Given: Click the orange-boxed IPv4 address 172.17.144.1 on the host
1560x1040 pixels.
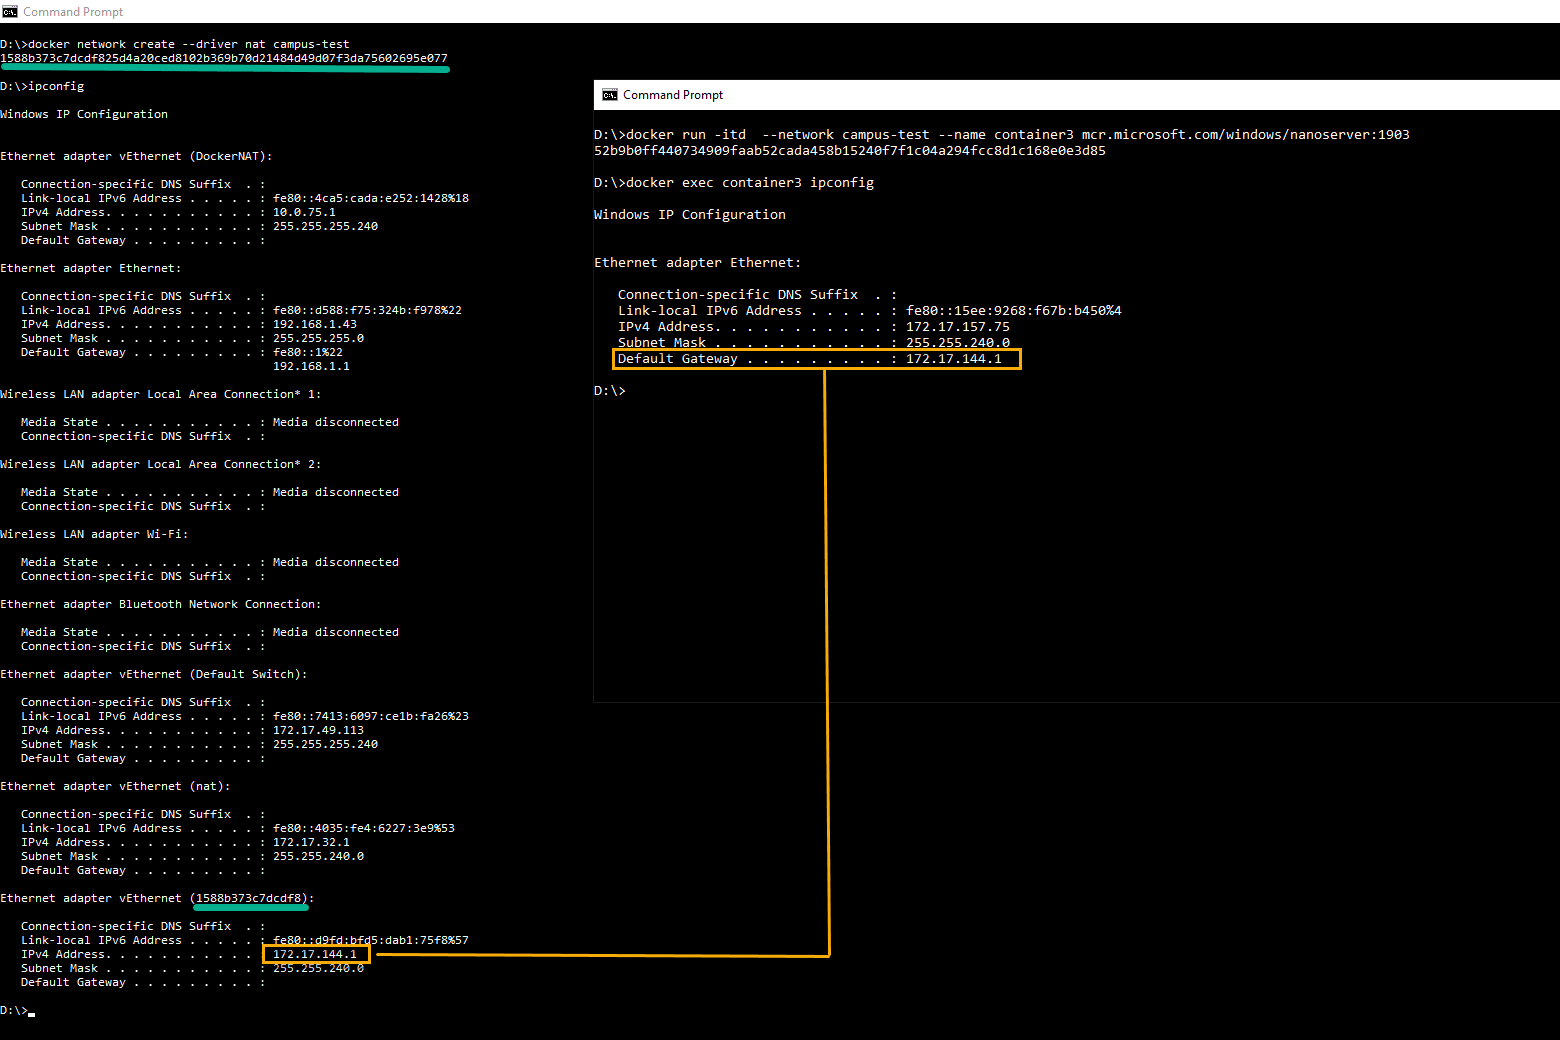Looking at the screenshot, I should [x=315, y=954].
